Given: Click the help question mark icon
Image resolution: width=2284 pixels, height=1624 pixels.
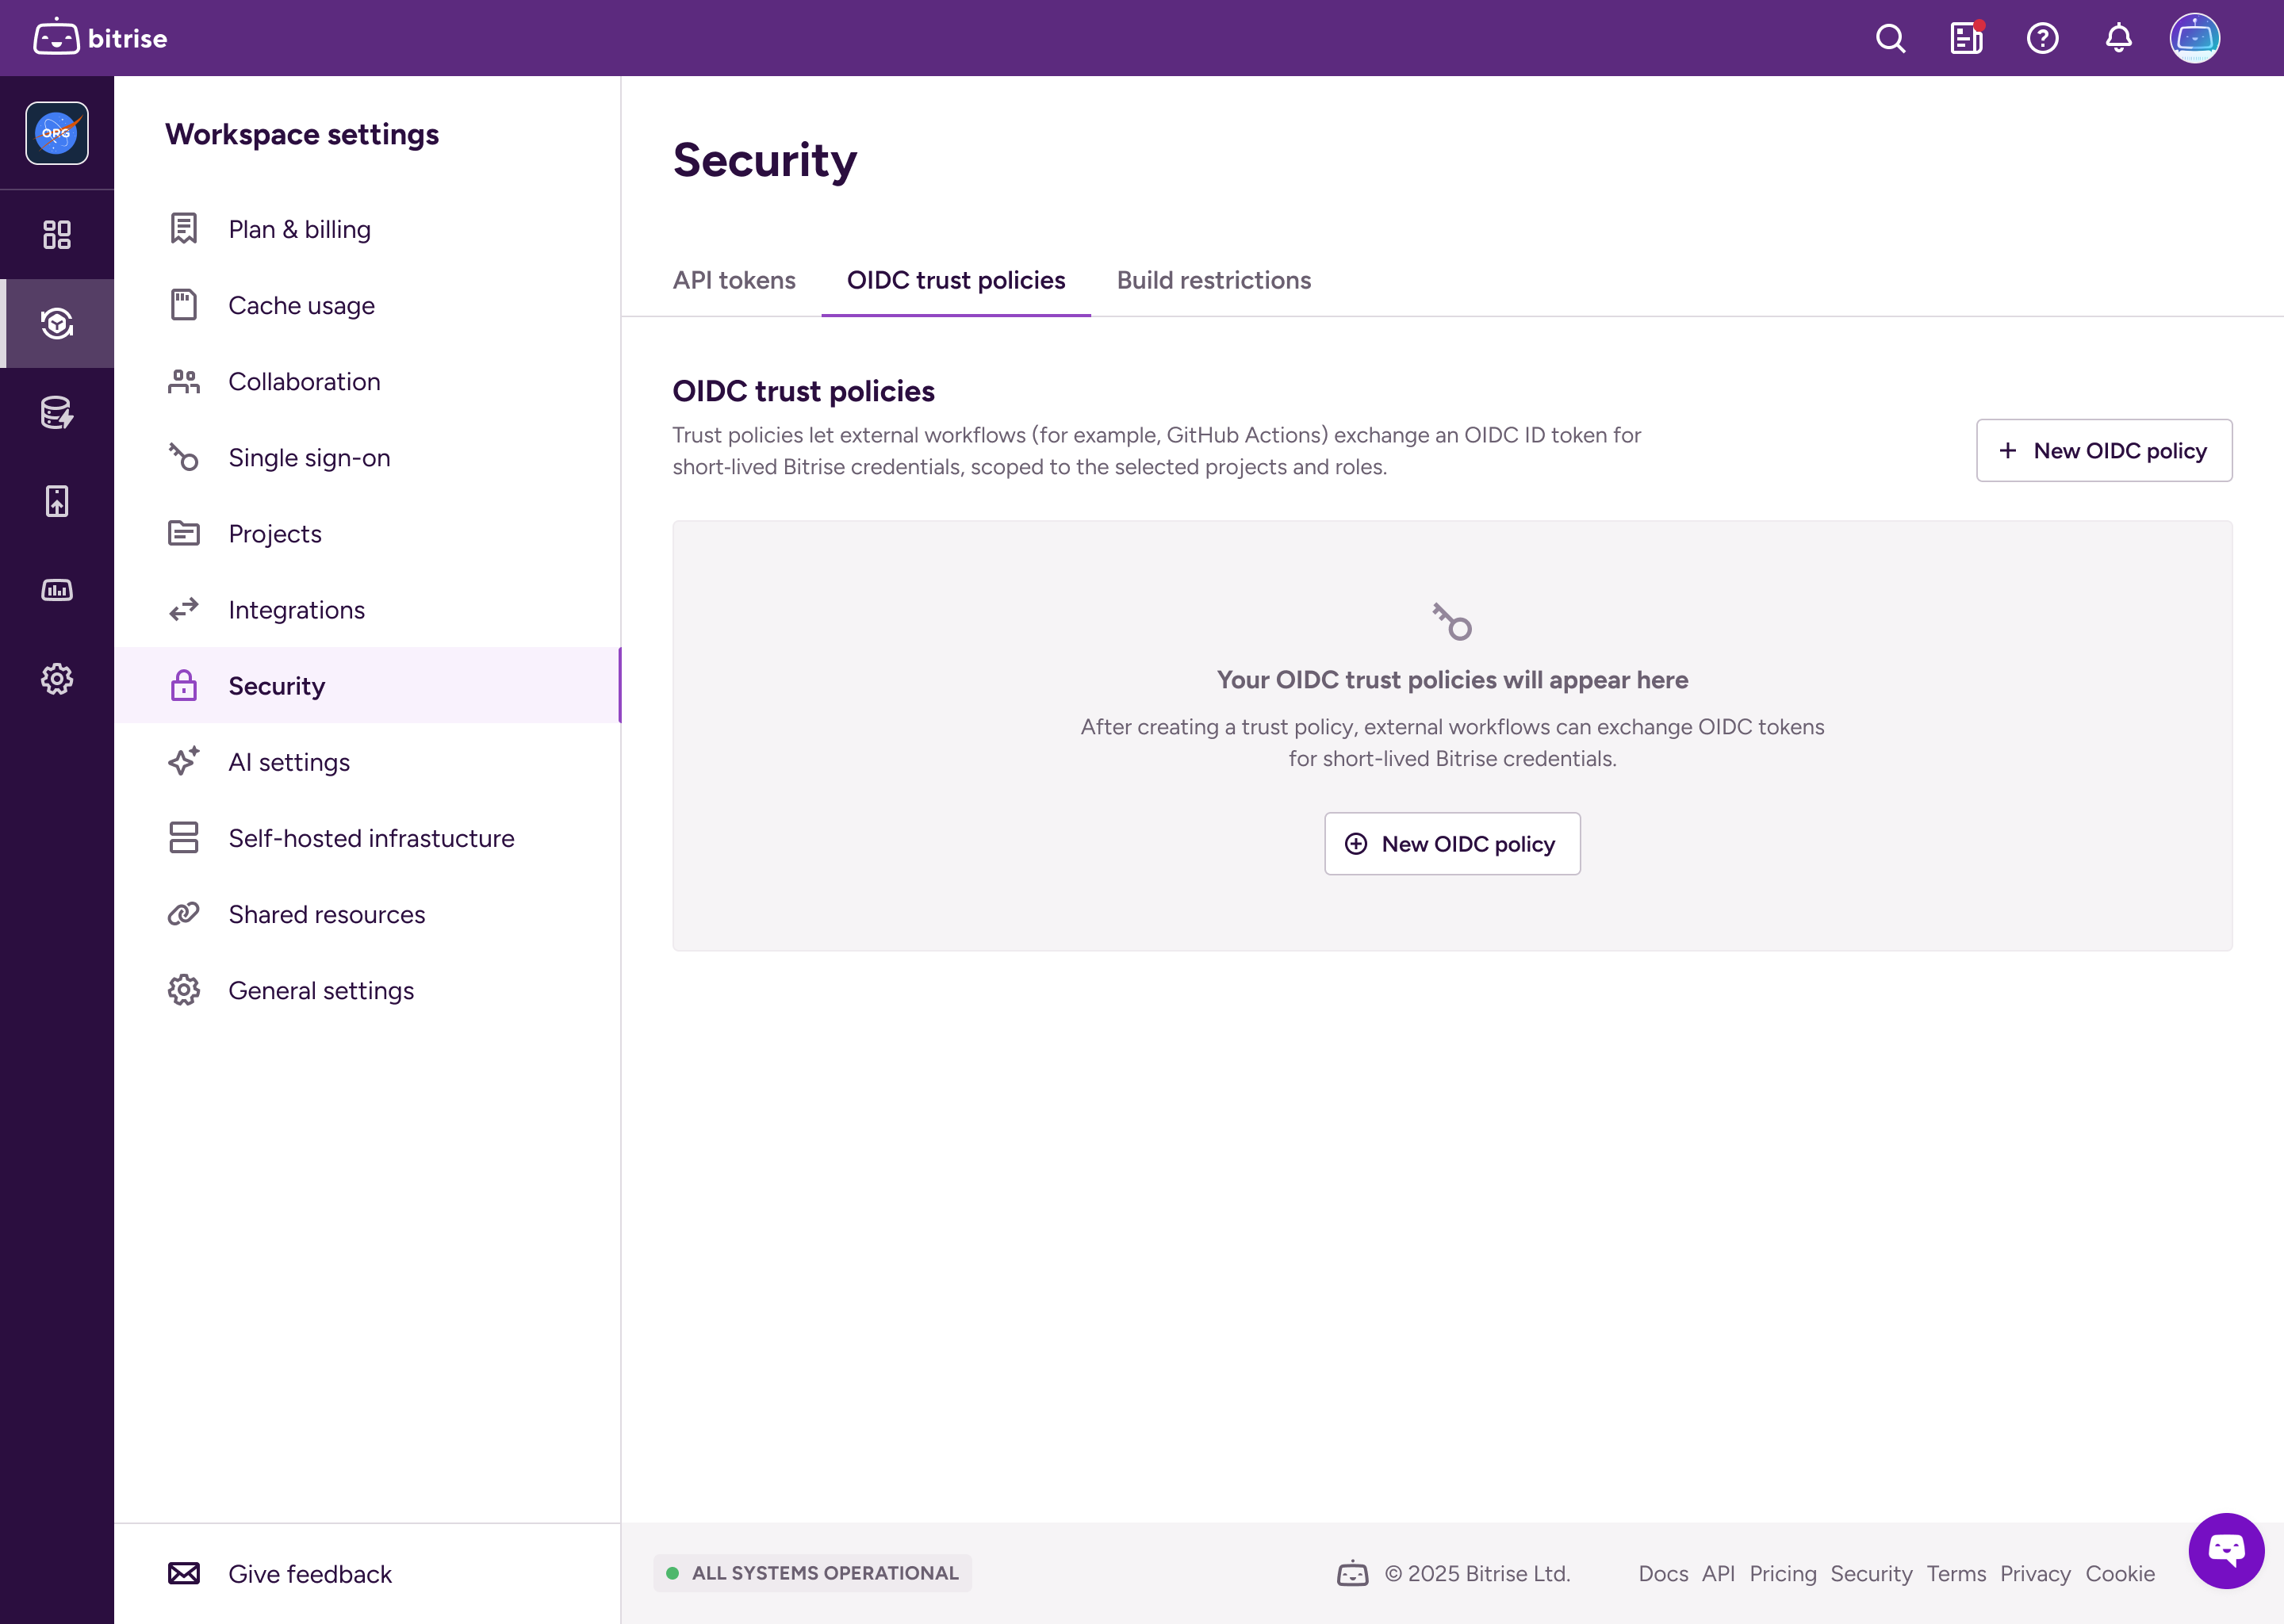Looking at the screenshot, I should (x=2042, y=38).
